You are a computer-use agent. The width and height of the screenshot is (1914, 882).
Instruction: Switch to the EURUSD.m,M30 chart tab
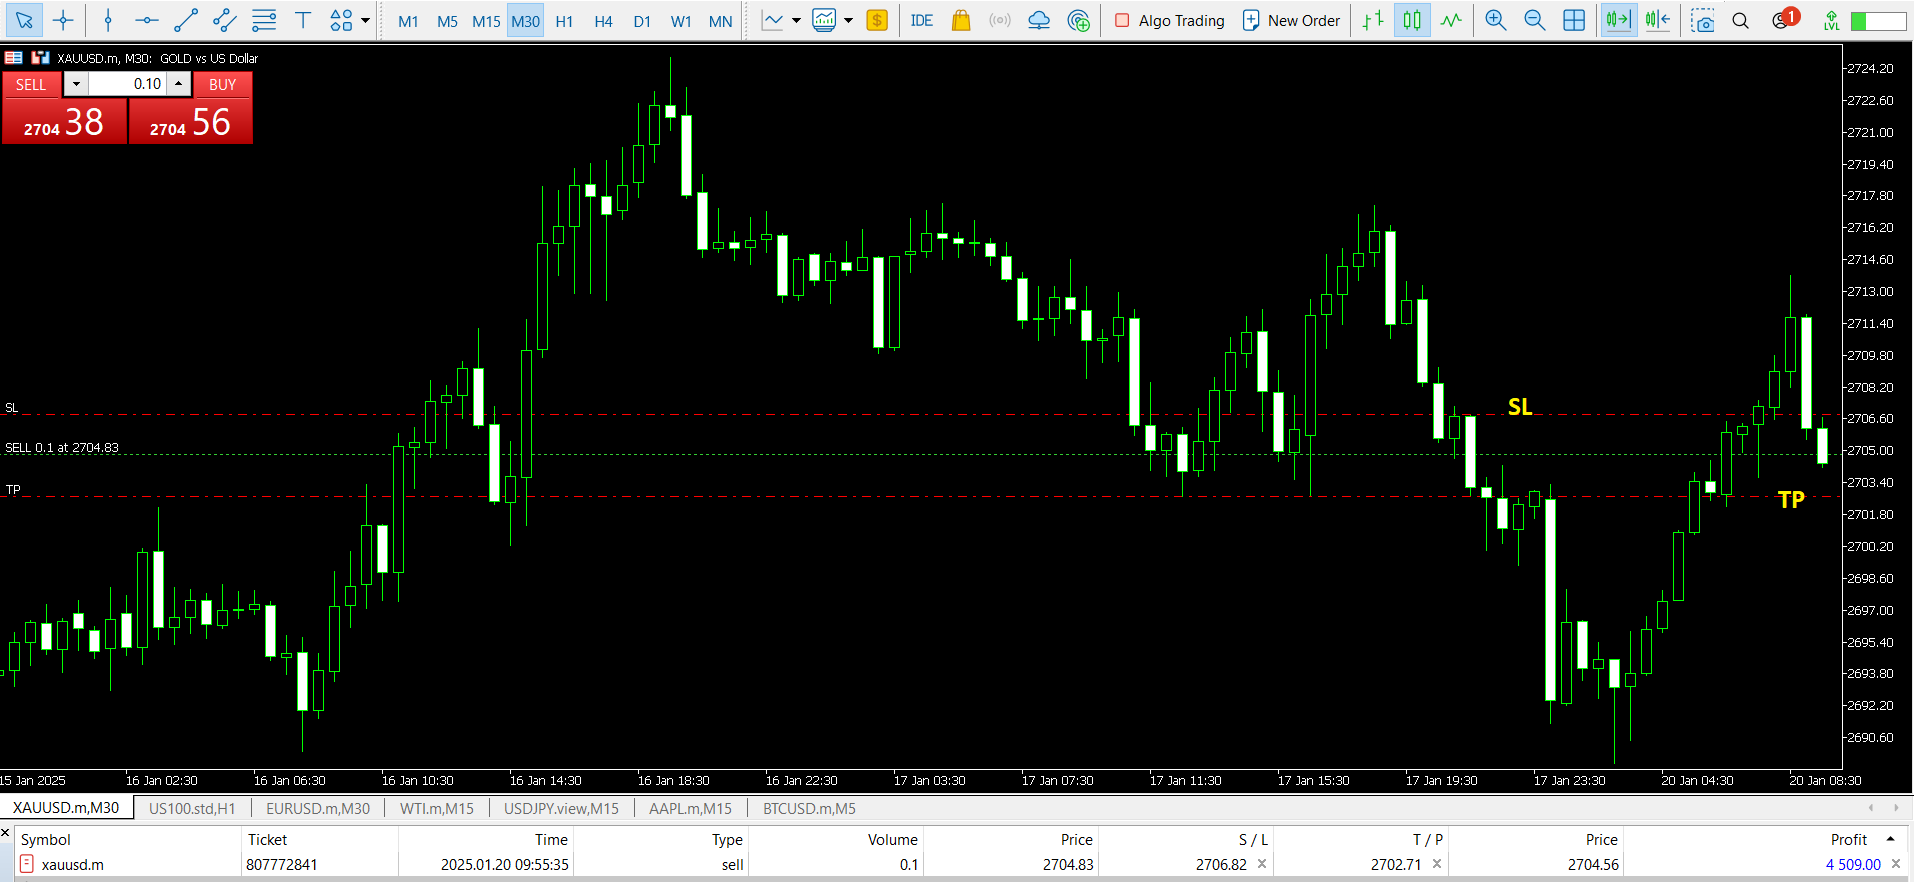pyautogui.click(x=317, y=808)
